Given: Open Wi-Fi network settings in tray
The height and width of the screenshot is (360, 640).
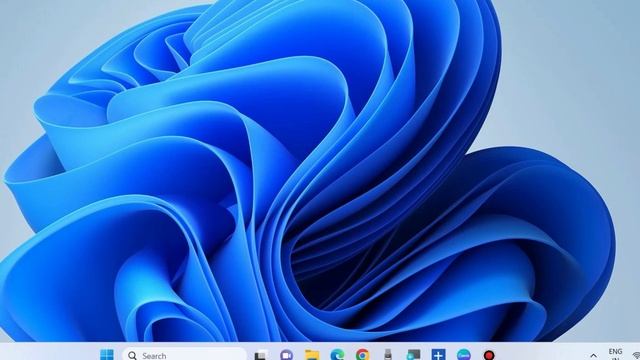Looking at the screenshot, I should click(x=636, y=356).
